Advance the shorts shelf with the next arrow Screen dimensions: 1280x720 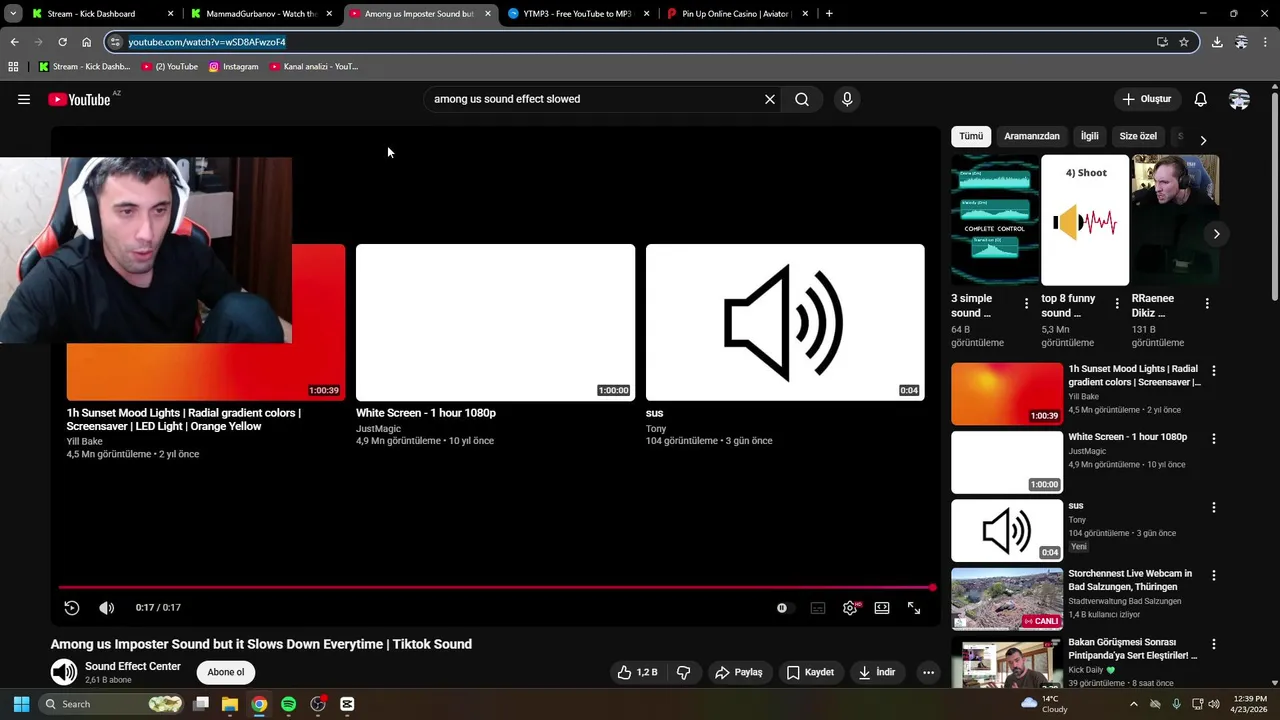[x=1216, y=234]
